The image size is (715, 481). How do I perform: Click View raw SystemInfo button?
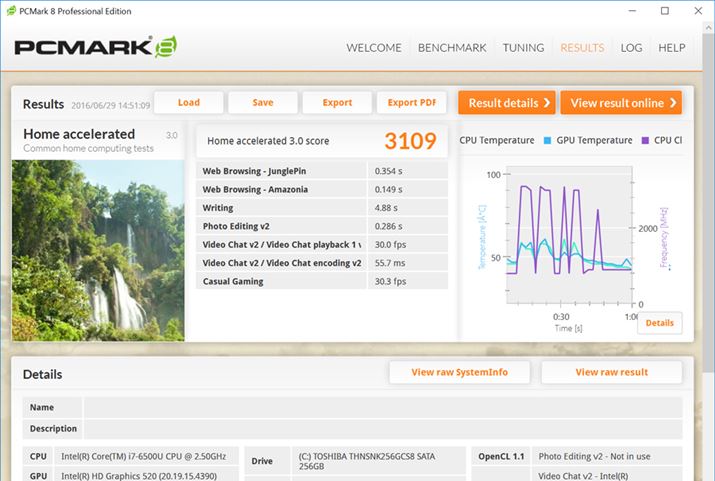click(x=460, y=372)
